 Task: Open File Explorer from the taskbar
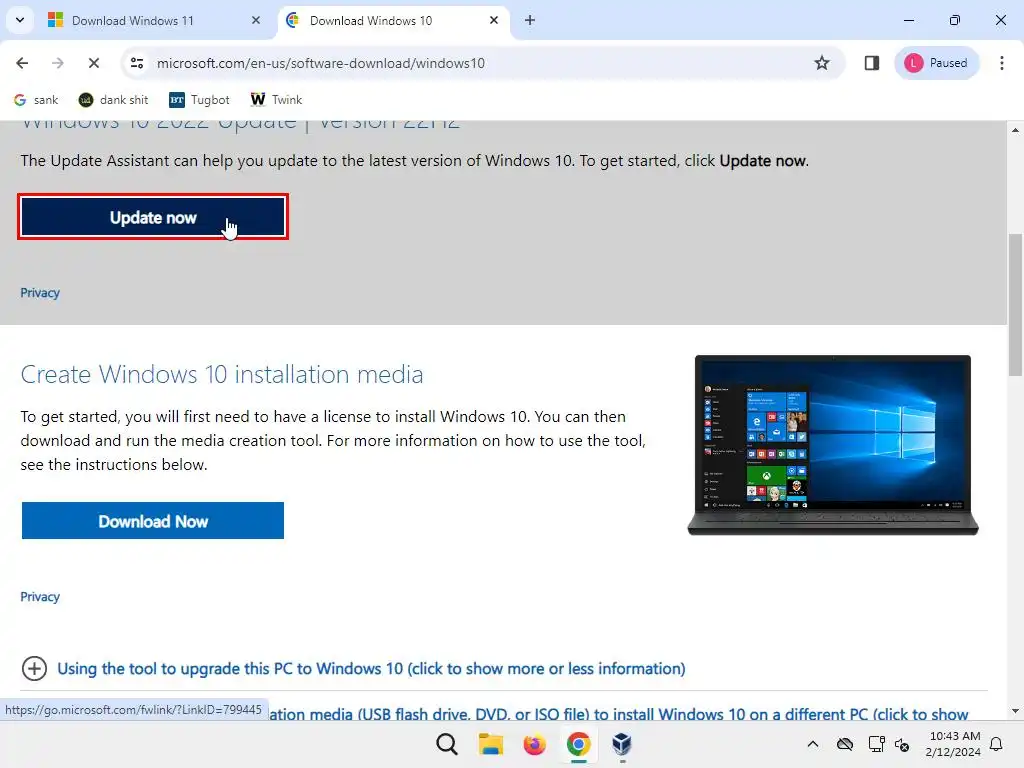[490, 744]
